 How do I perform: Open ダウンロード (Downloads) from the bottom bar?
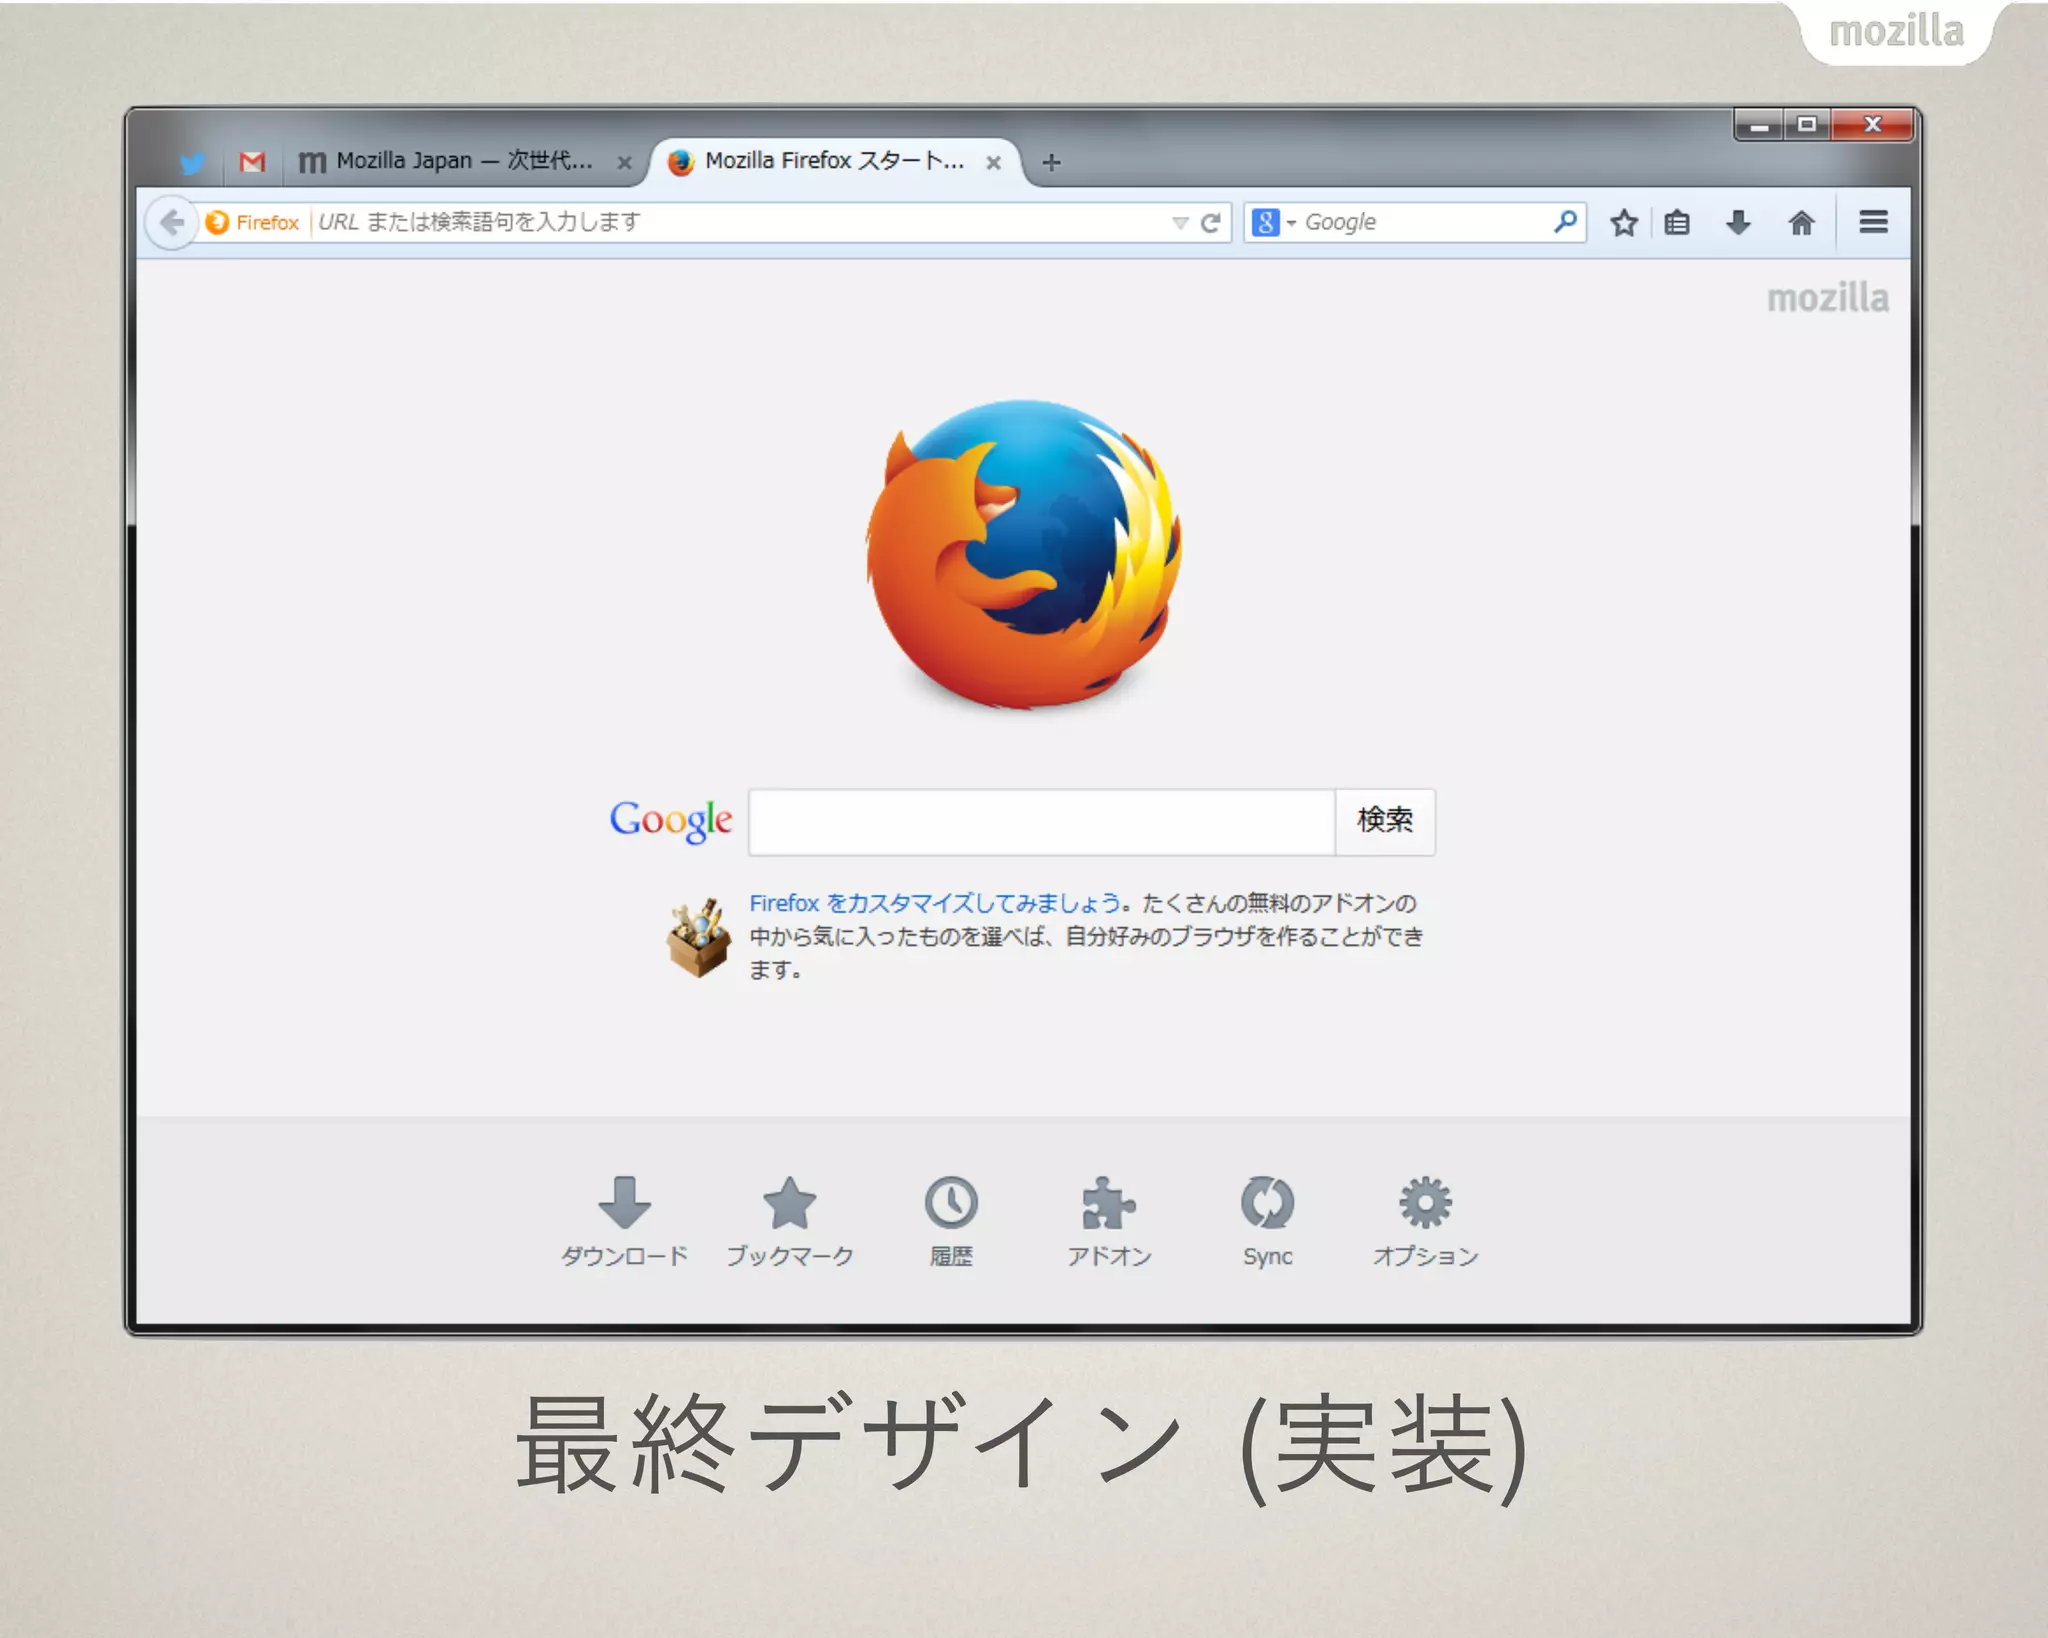pyautogui.click(x=625, y=1221)
